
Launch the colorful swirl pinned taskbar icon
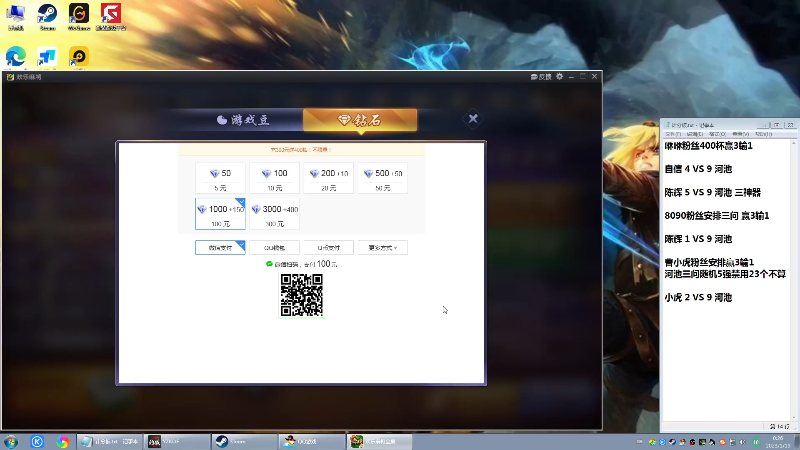[x=62, y=441]
